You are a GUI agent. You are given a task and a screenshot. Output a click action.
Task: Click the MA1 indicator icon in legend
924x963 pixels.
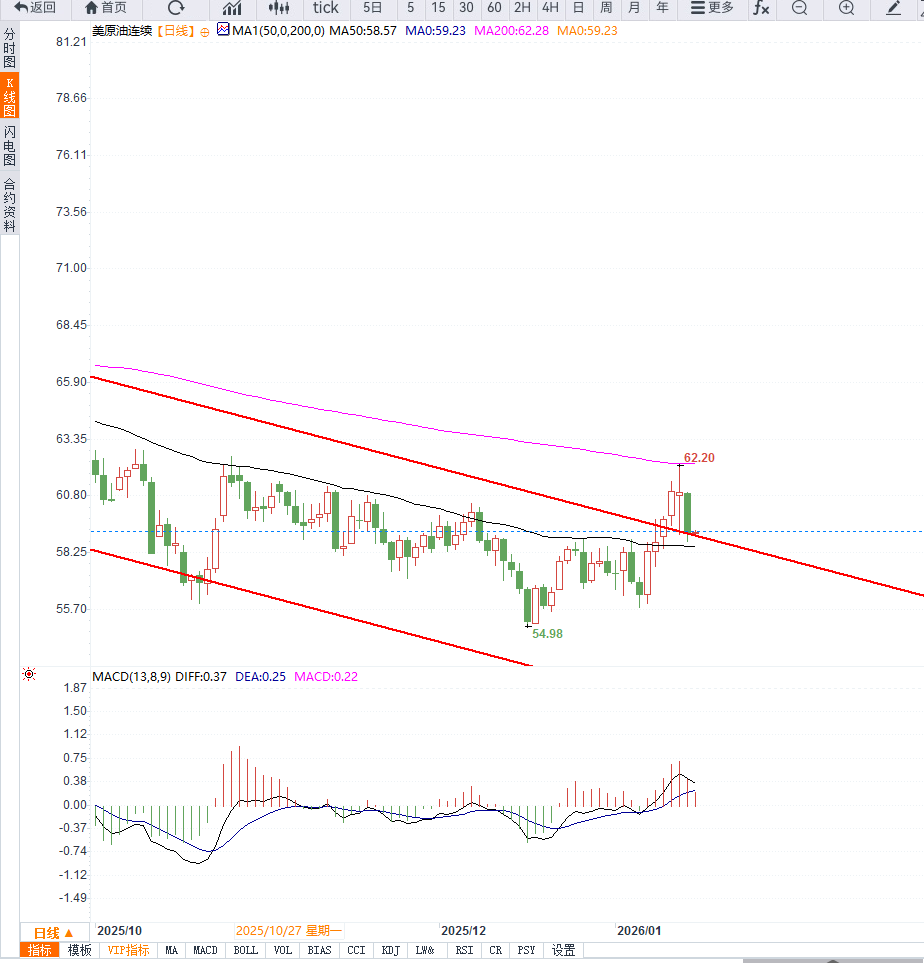223,29
